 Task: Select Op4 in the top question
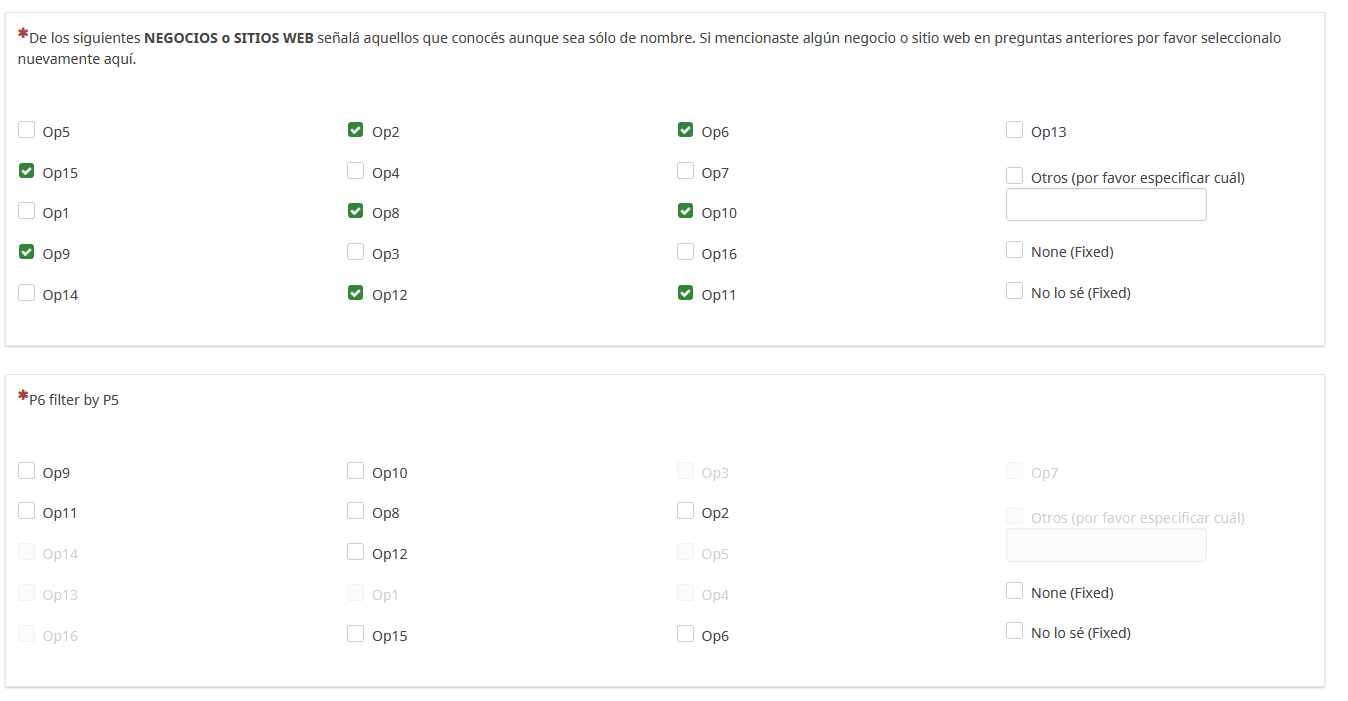click(356, 171)
